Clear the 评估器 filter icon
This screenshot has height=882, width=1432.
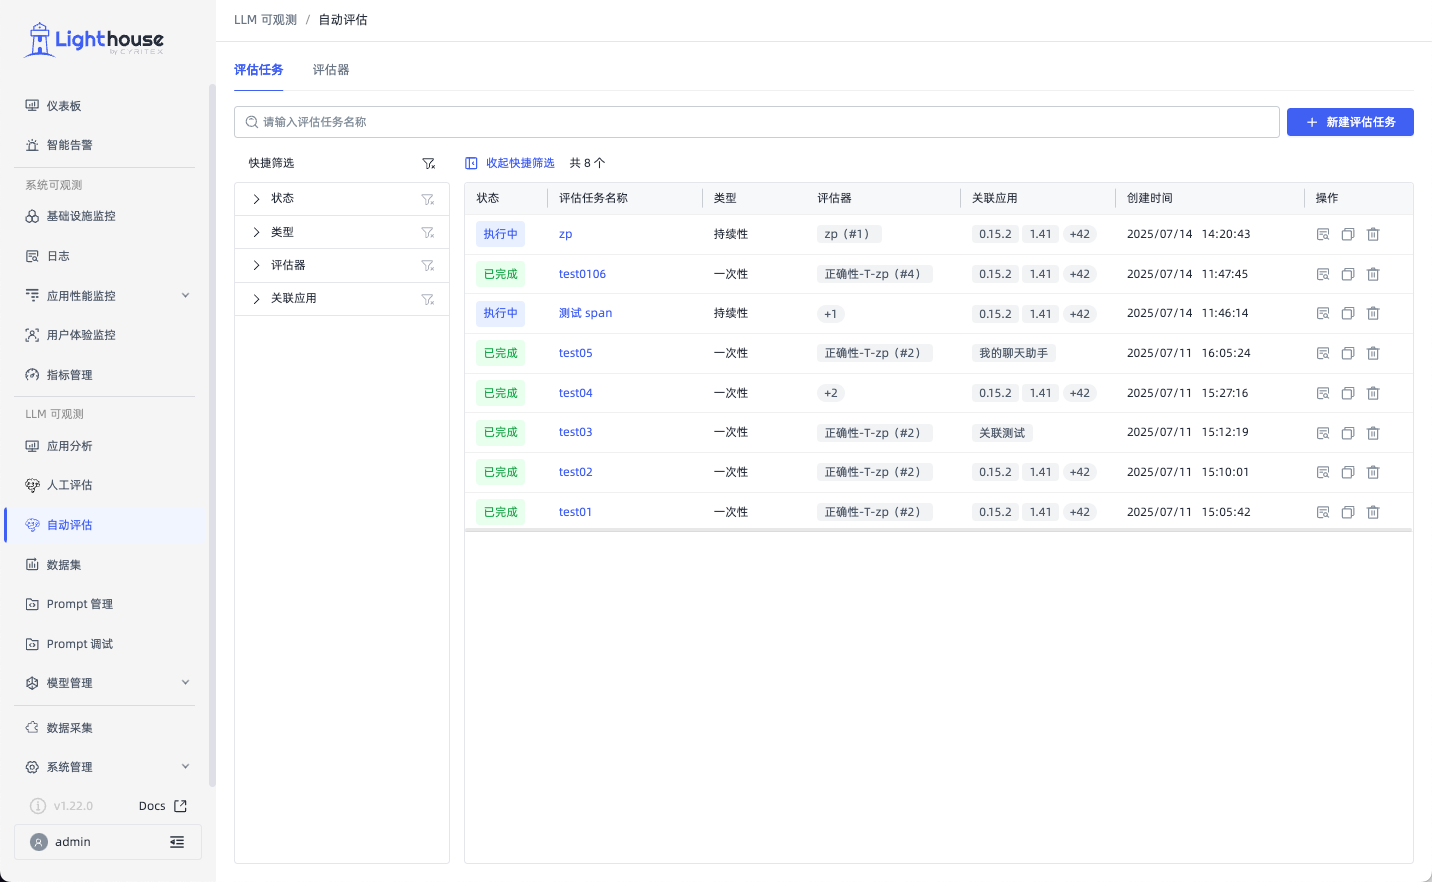click(x=428, y=265)
